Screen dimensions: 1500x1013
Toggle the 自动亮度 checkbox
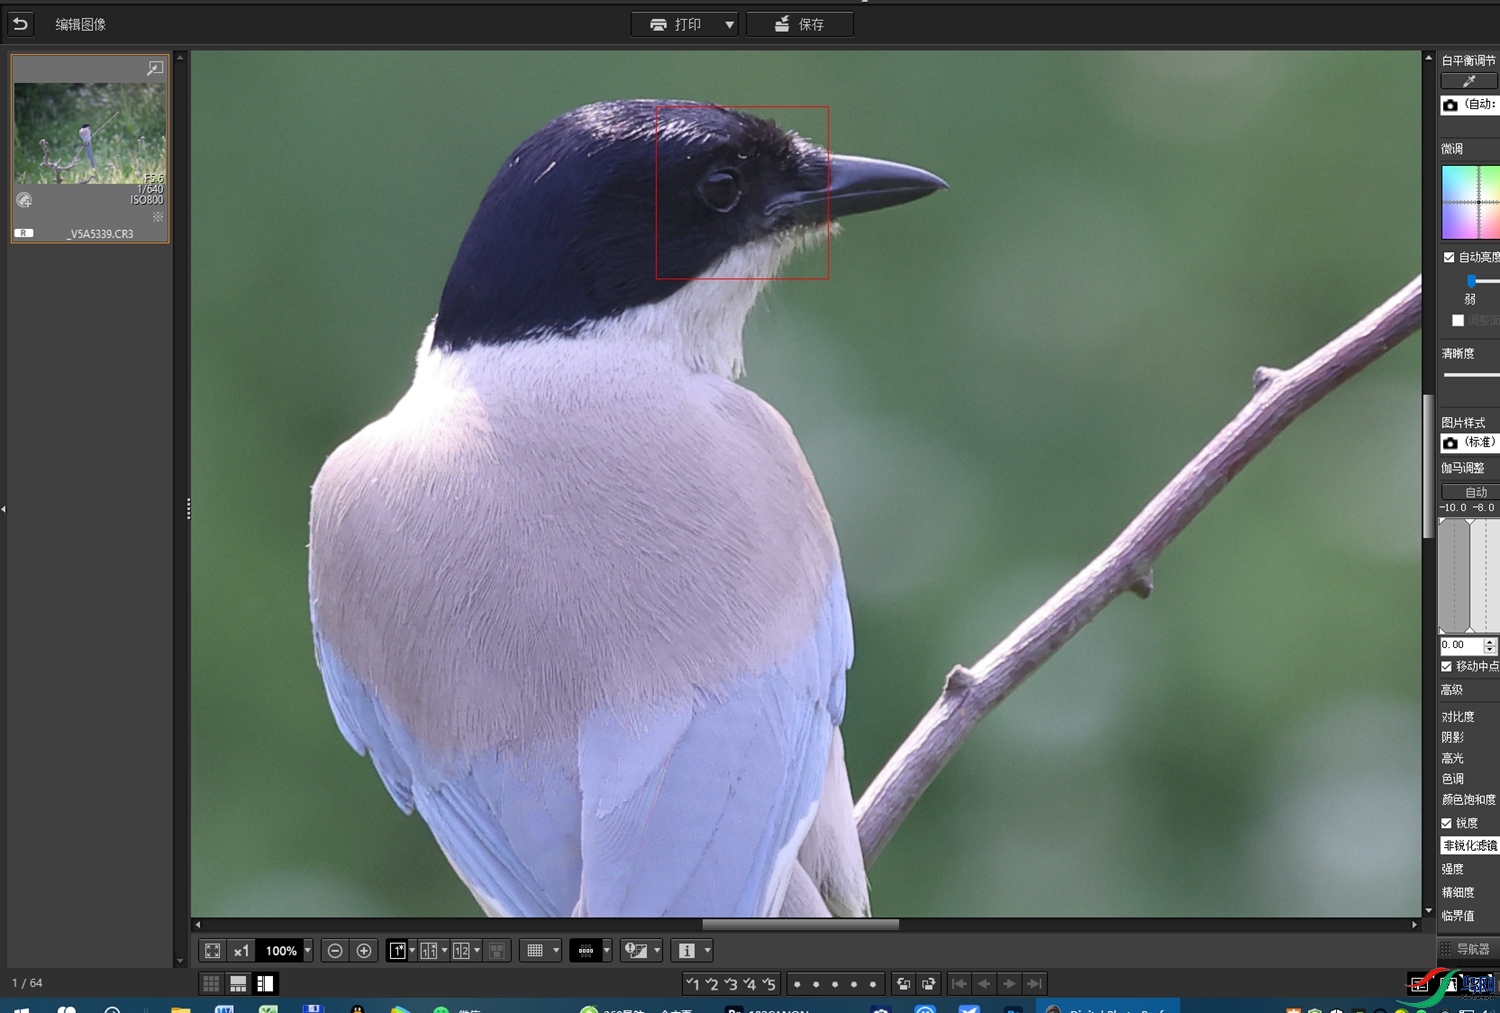(1449, 257)
